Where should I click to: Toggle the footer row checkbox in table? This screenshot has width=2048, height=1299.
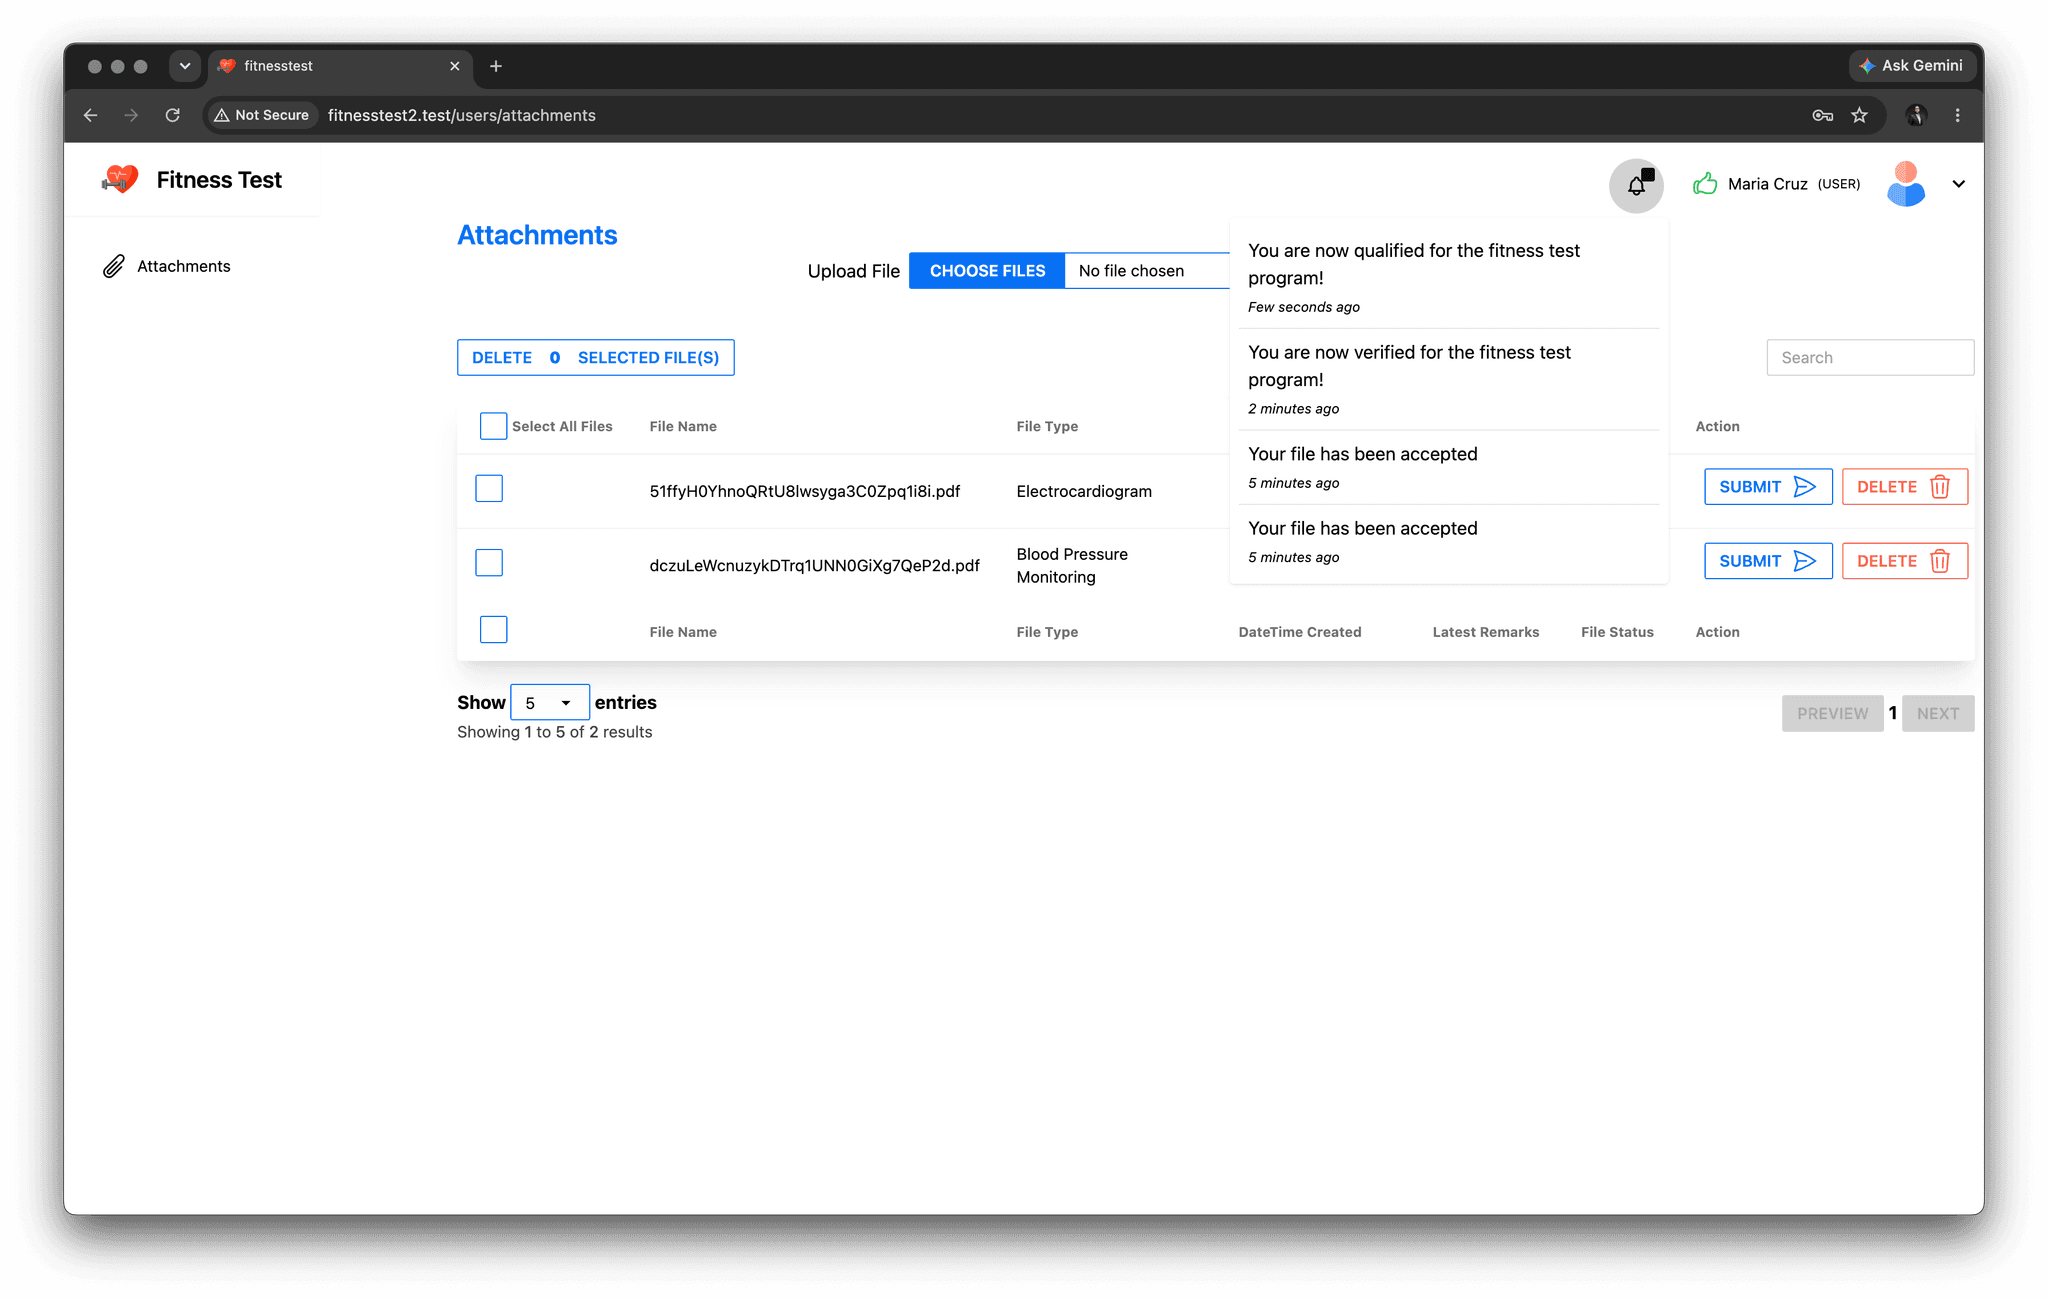tap(493, 629)
